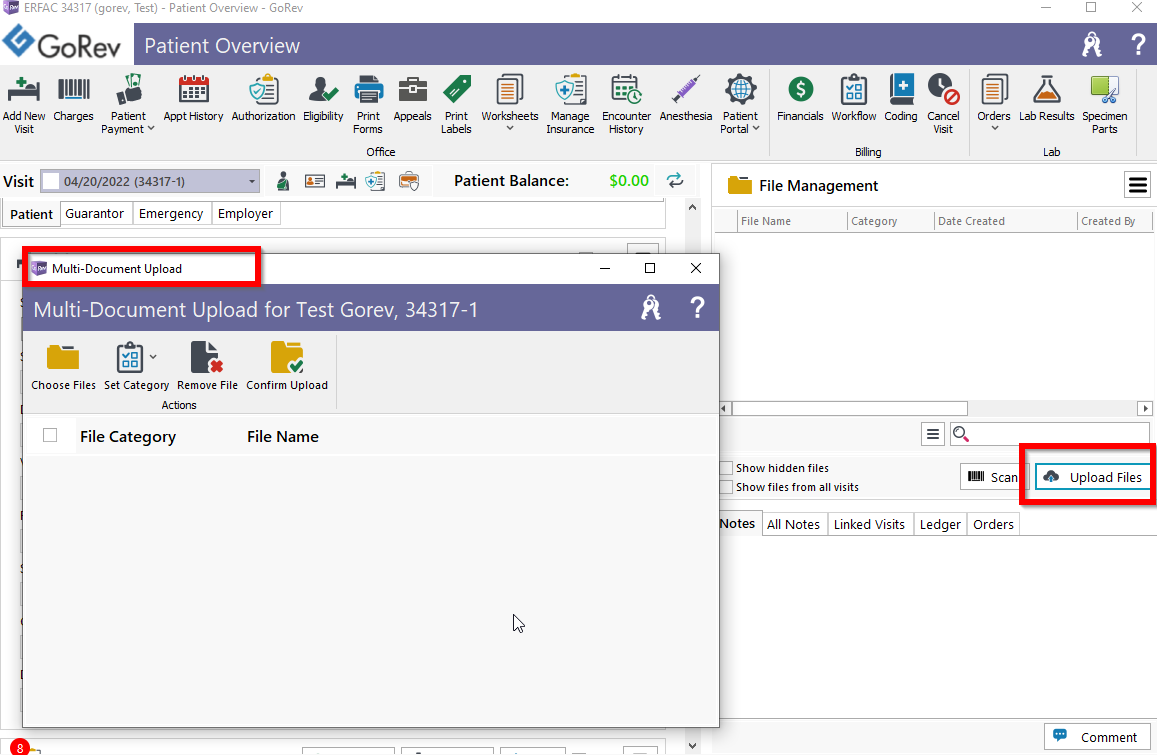Click the keys icon in upload dialog header
The width and height of the screenshot is (1157, 755).
click(651, 308)
